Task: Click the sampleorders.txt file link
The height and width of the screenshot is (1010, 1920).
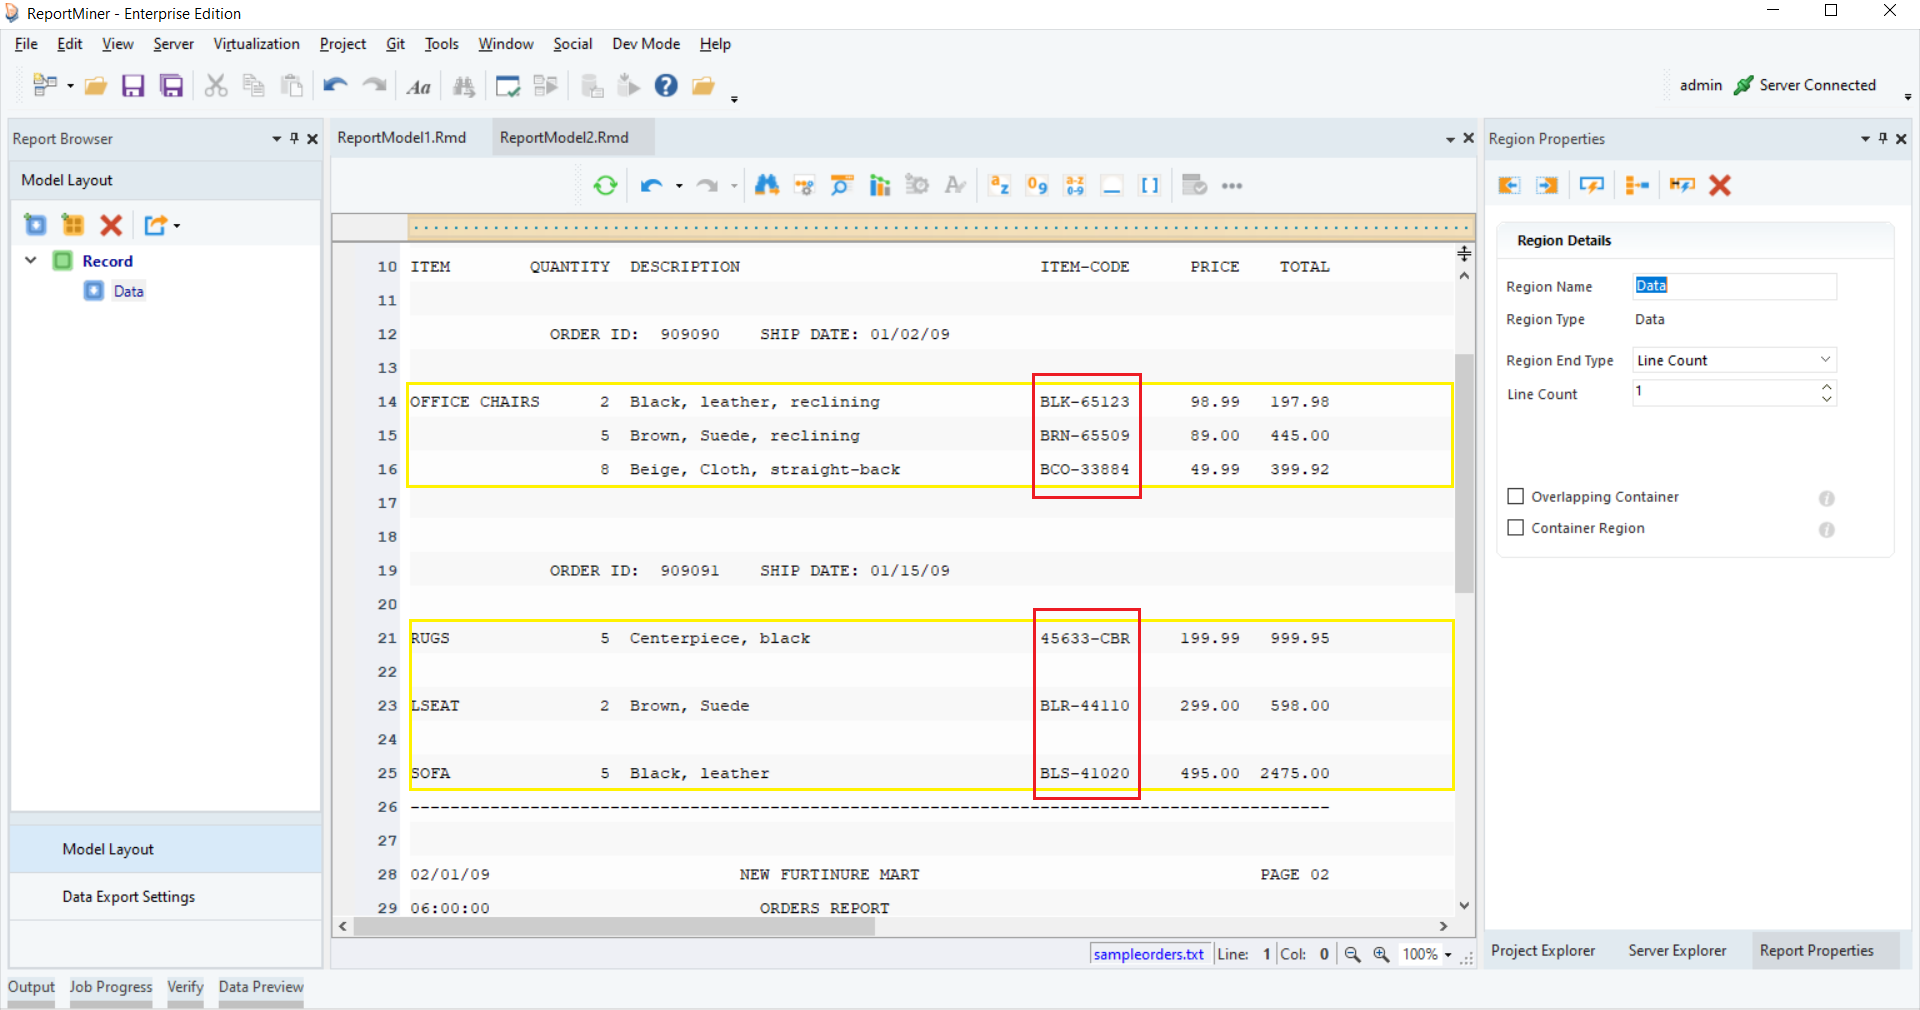Action: pos(1148,954)
